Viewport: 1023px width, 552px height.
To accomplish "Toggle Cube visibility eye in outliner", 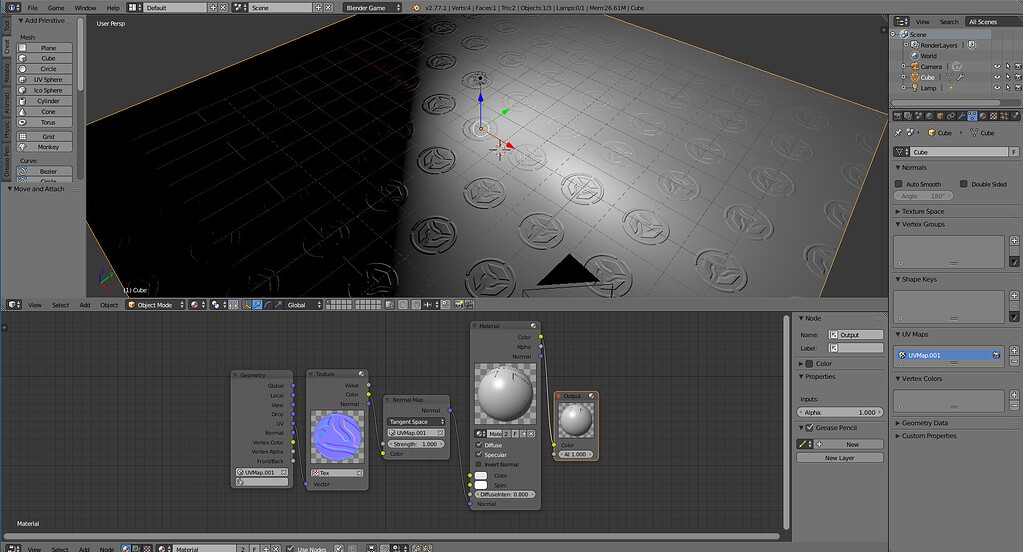I will pos(997,77).
